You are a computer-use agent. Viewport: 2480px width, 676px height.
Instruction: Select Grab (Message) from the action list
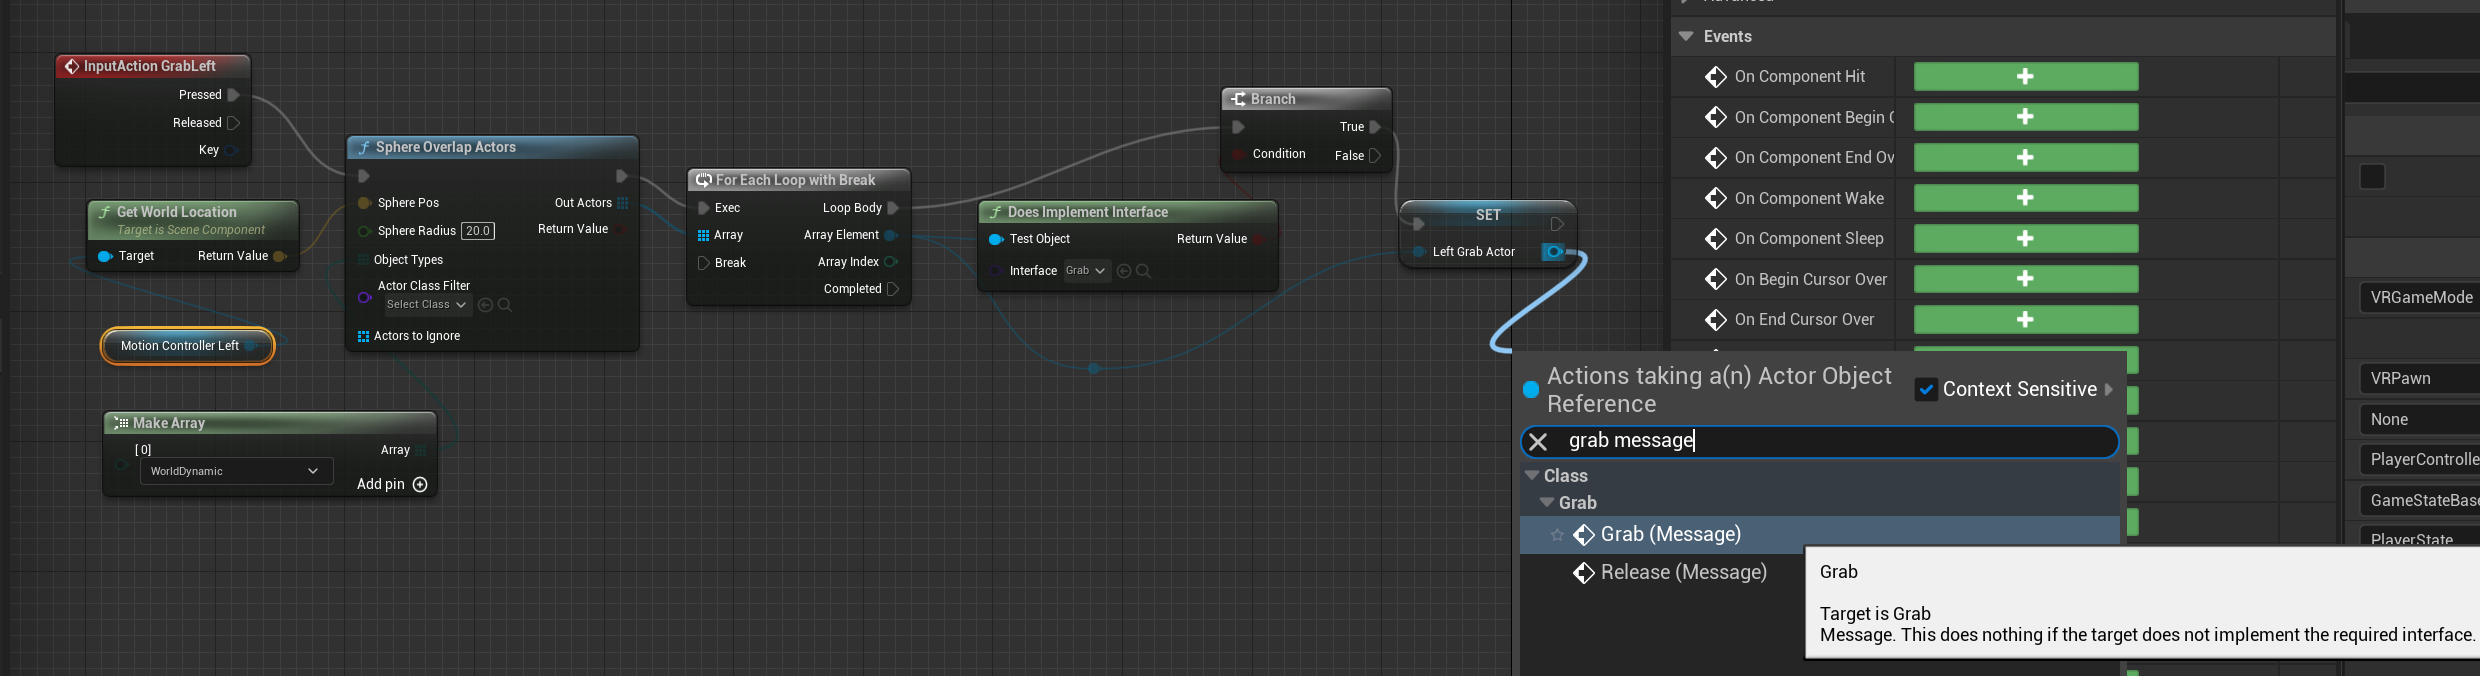(x=1670, y=535)
